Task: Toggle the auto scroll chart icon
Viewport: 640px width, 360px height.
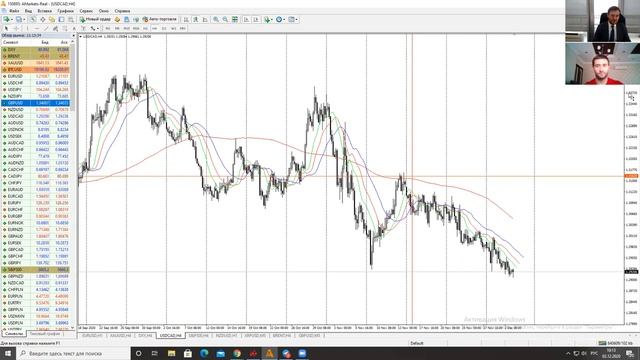Action: (x=247, y=19)
